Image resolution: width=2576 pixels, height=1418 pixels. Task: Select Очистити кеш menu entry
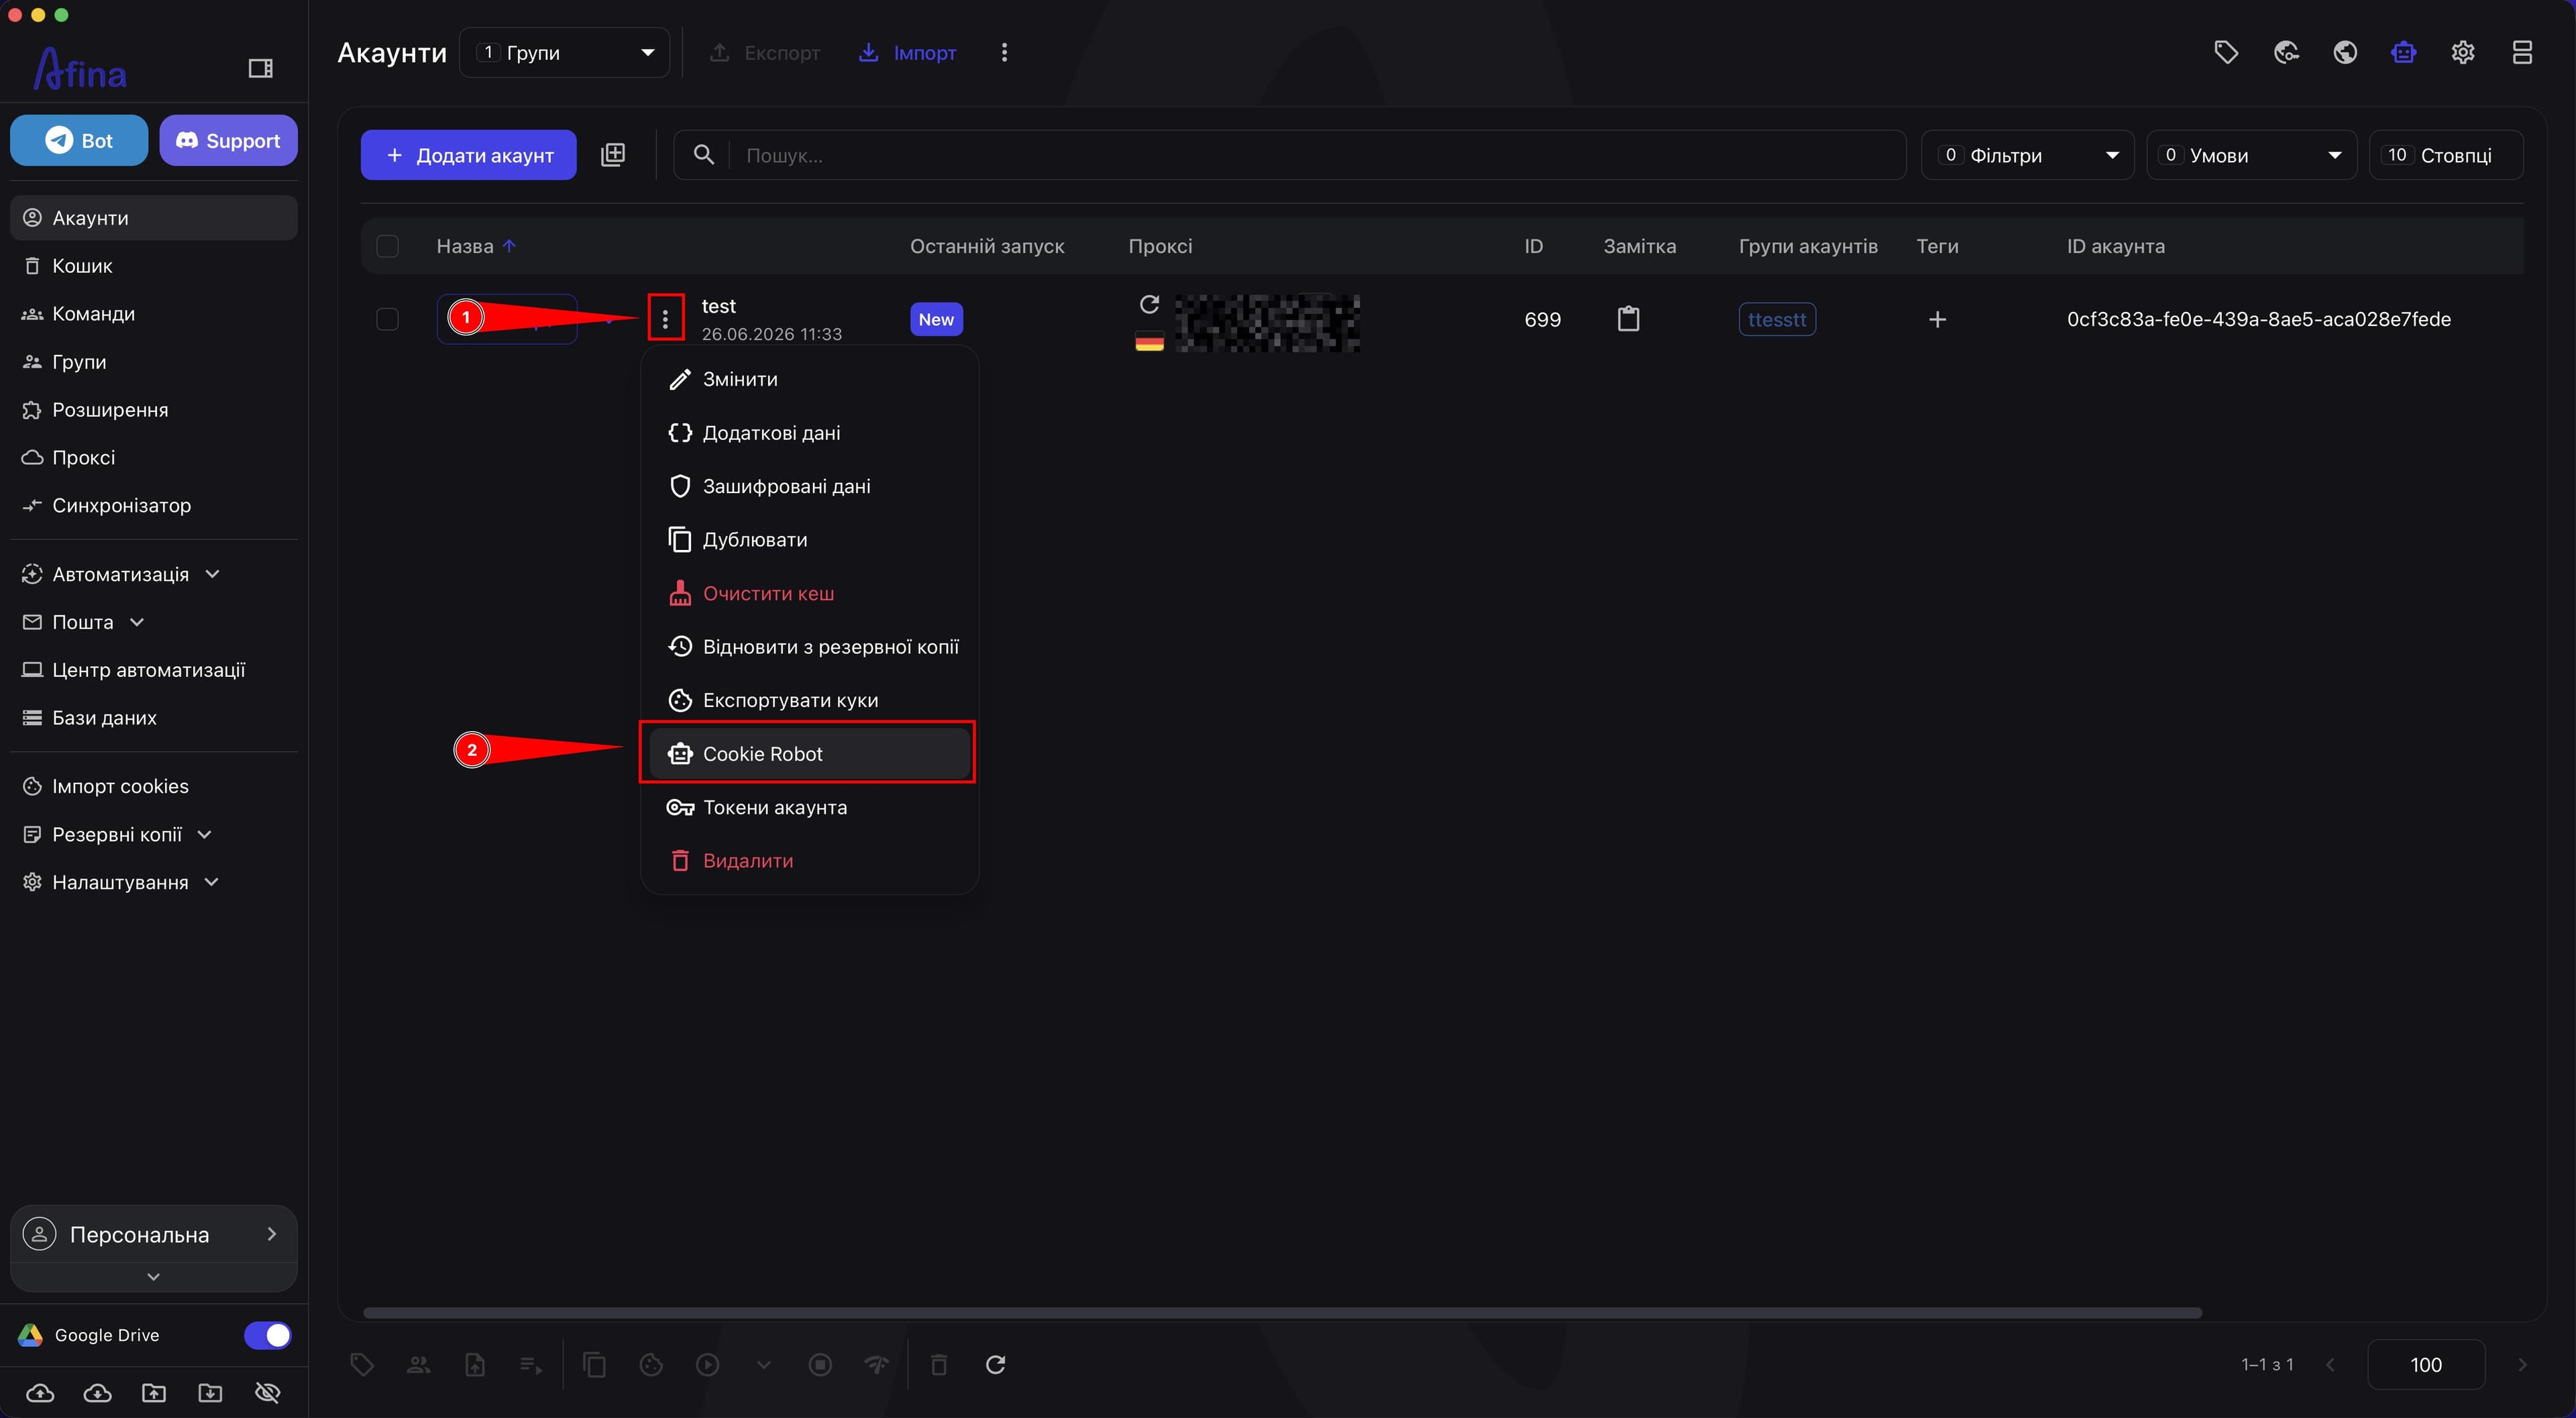809,593
